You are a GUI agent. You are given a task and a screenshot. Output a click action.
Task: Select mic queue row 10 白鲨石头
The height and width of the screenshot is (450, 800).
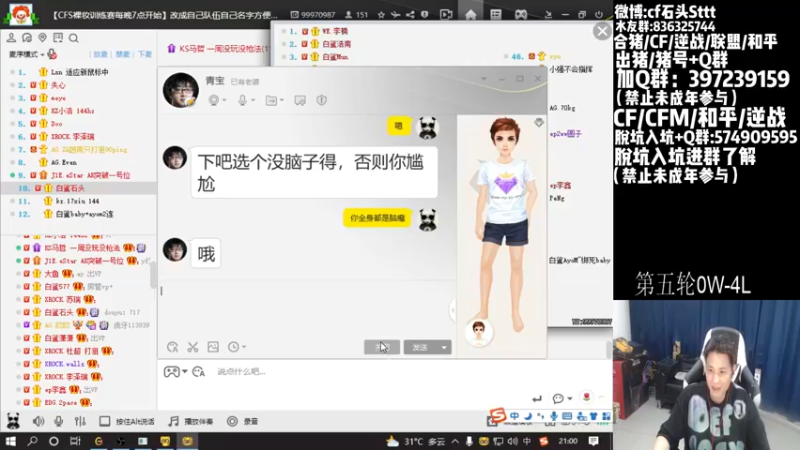[x=79, y=188]
